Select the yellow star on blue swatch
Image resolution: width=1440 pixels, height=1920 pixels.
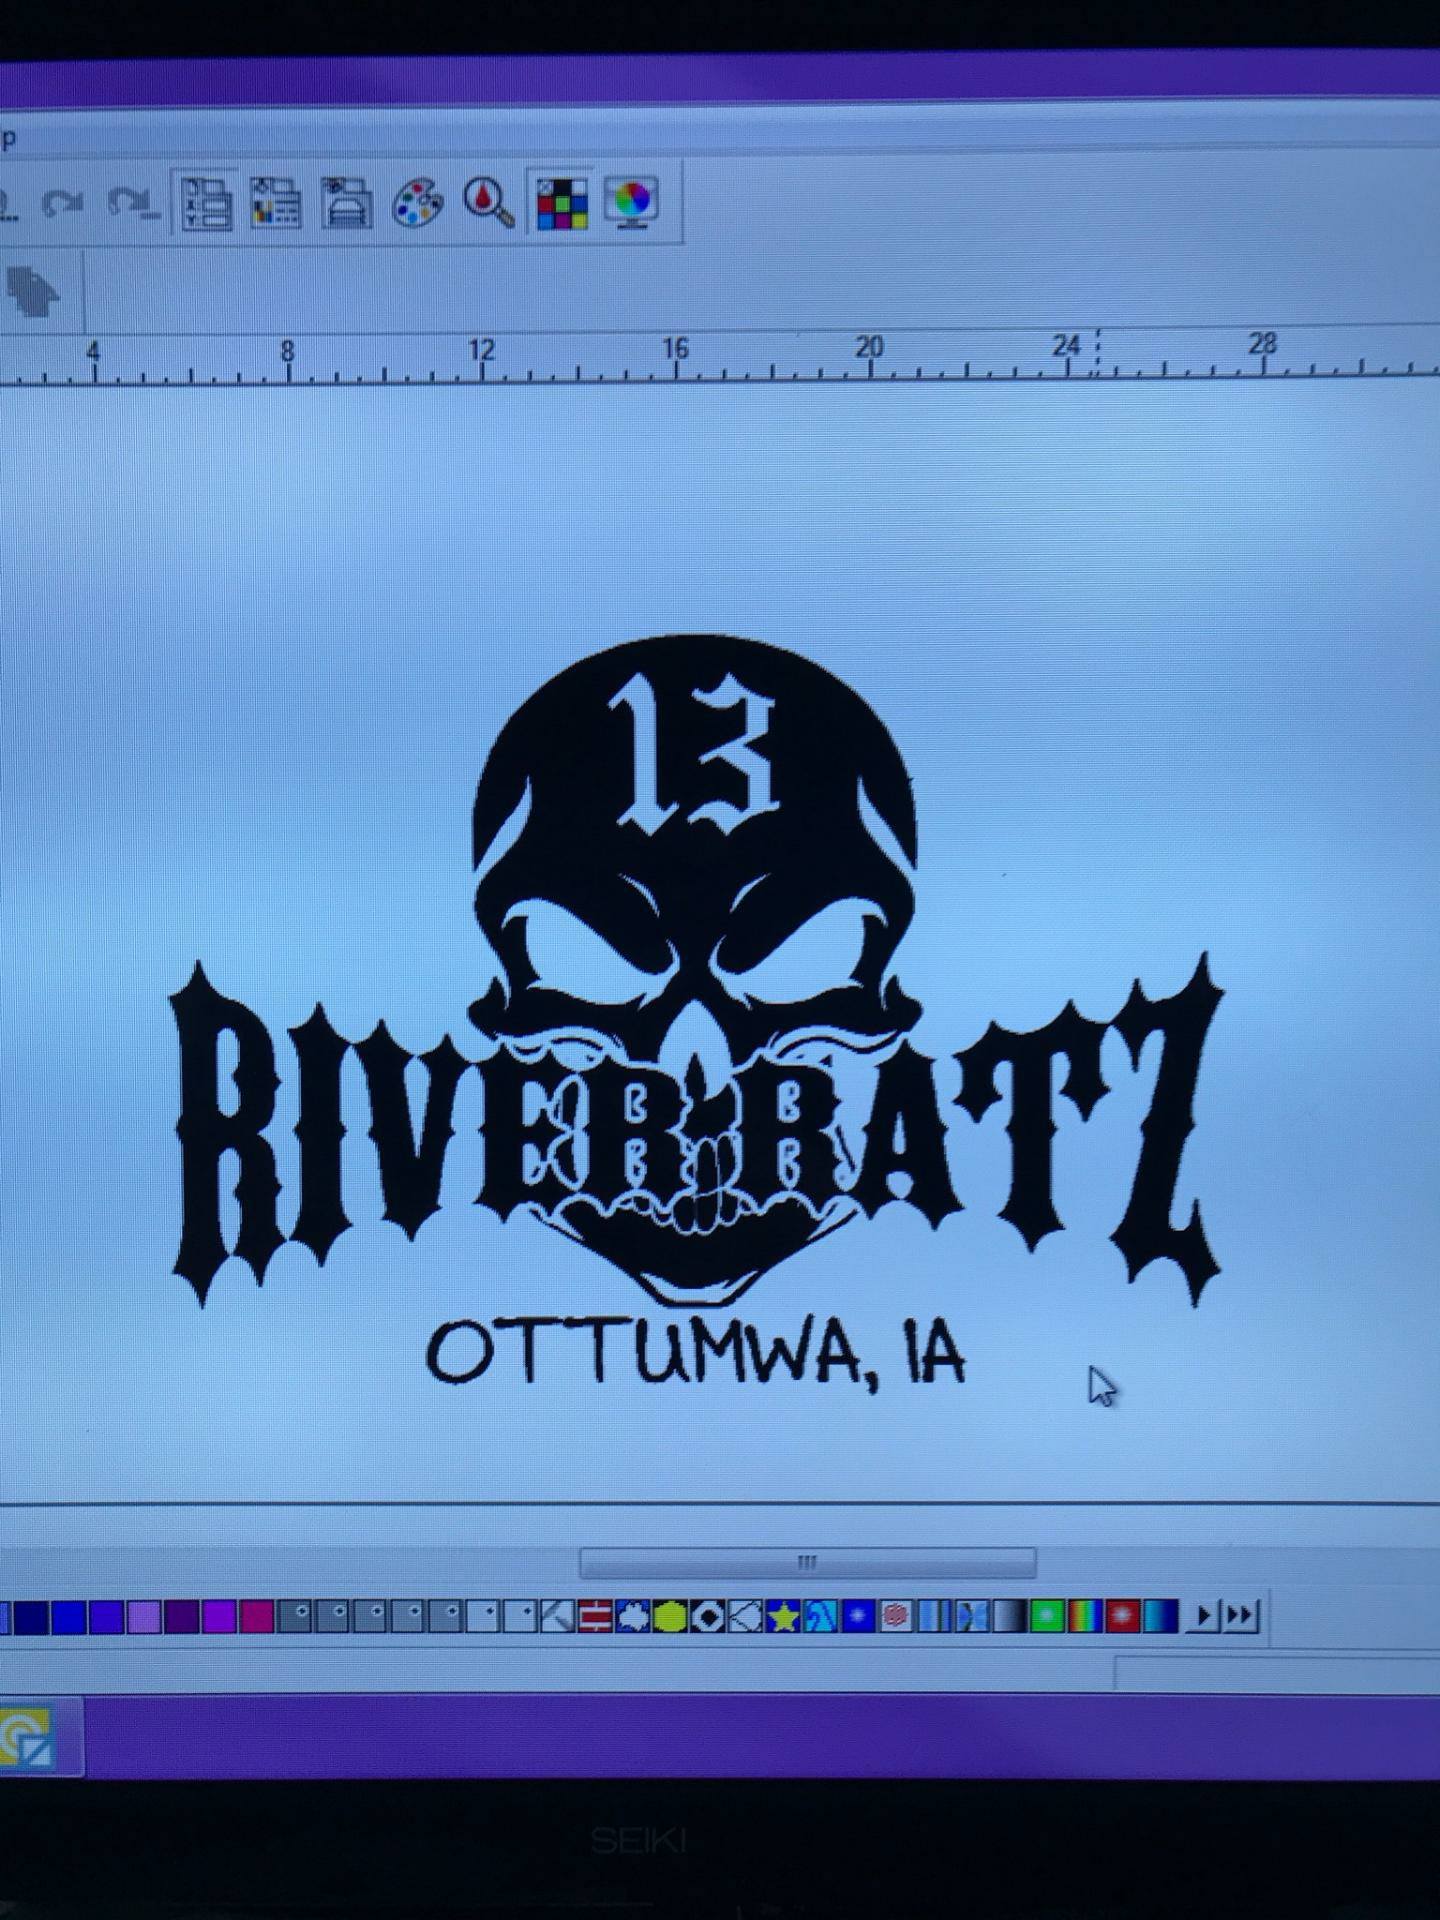click(x=783, y=1617)
